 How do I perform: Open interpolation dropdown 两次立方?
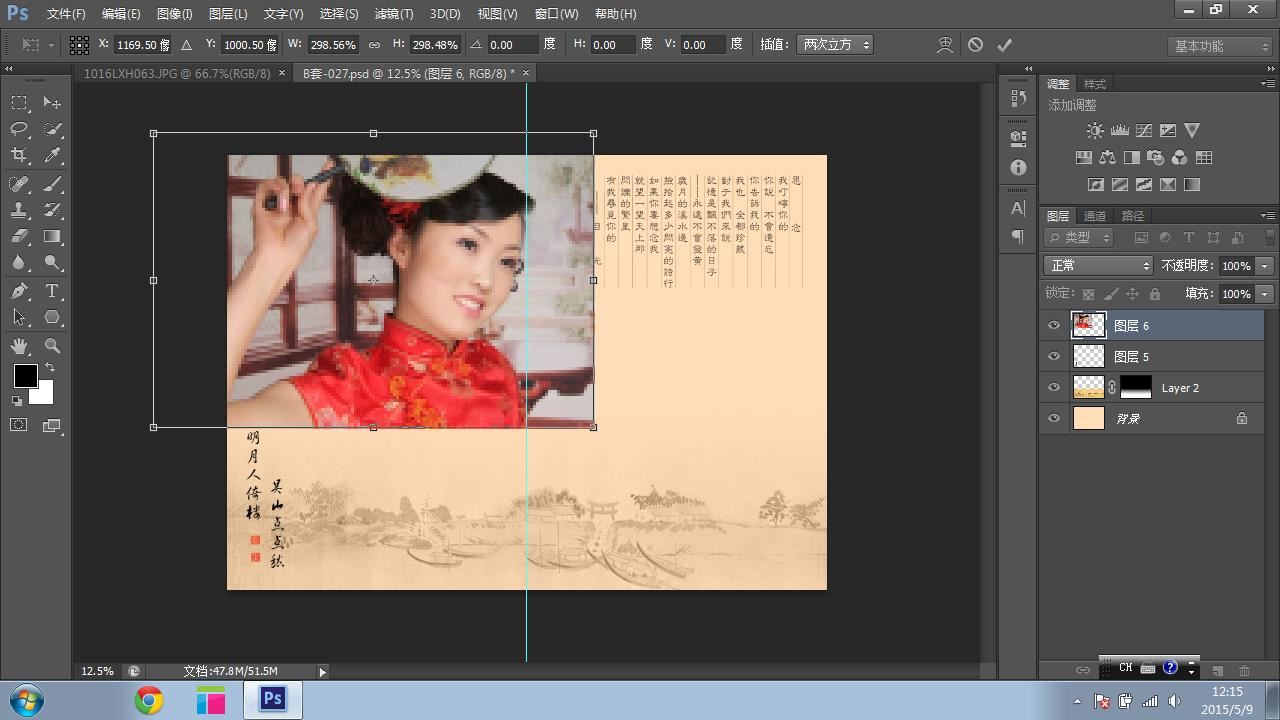[835, 45]
